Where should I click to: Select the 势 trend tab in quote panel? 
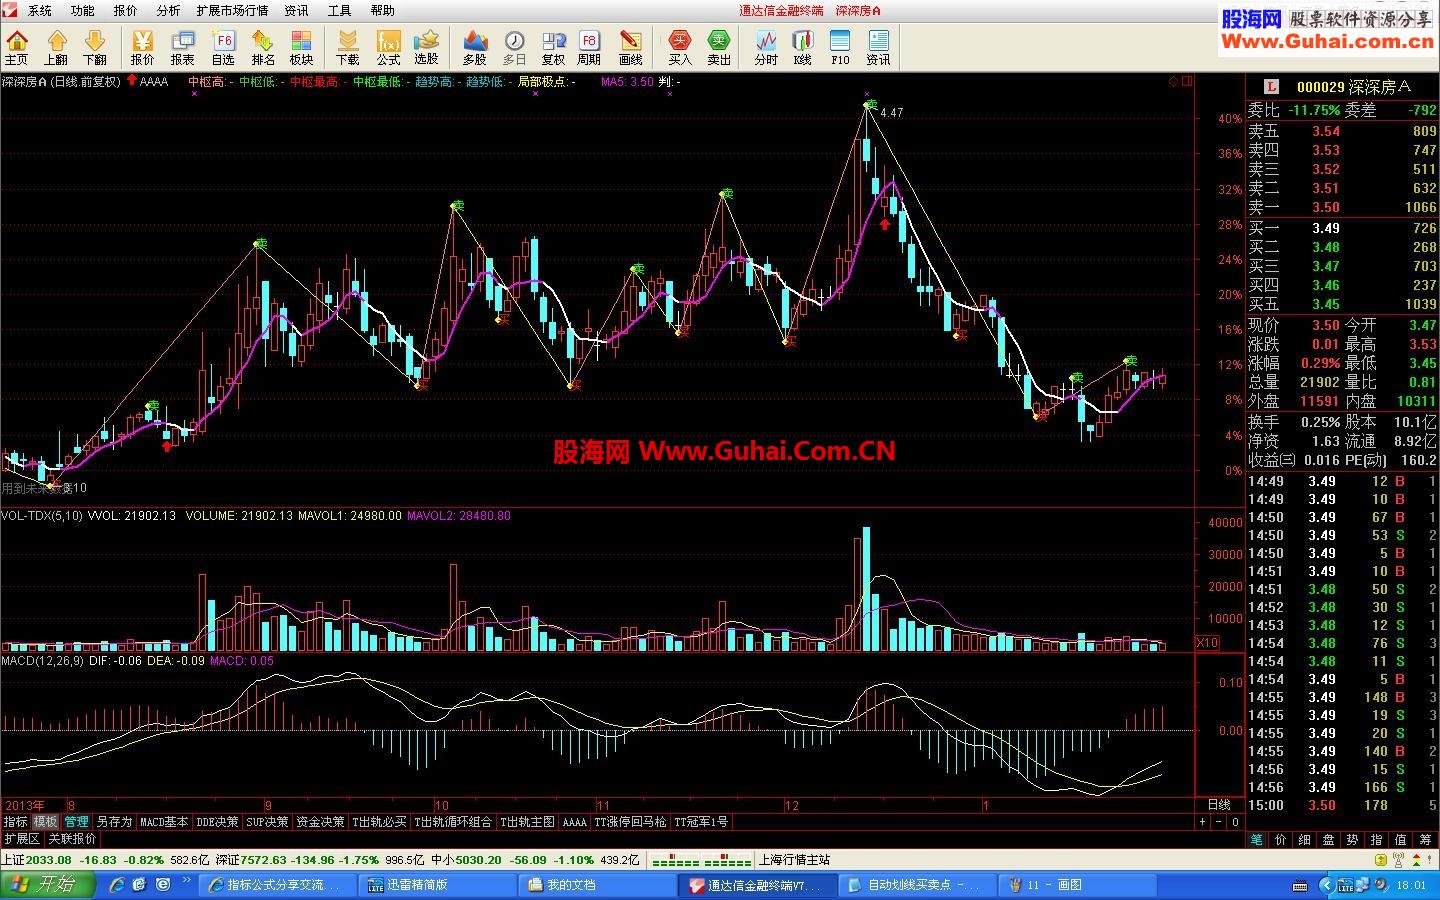coord(1352,840)
